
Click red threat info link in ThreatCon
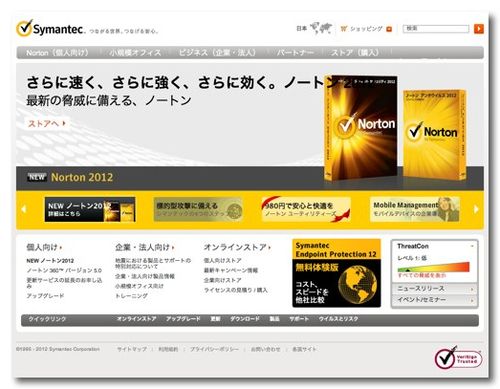[x=422, y=275]
